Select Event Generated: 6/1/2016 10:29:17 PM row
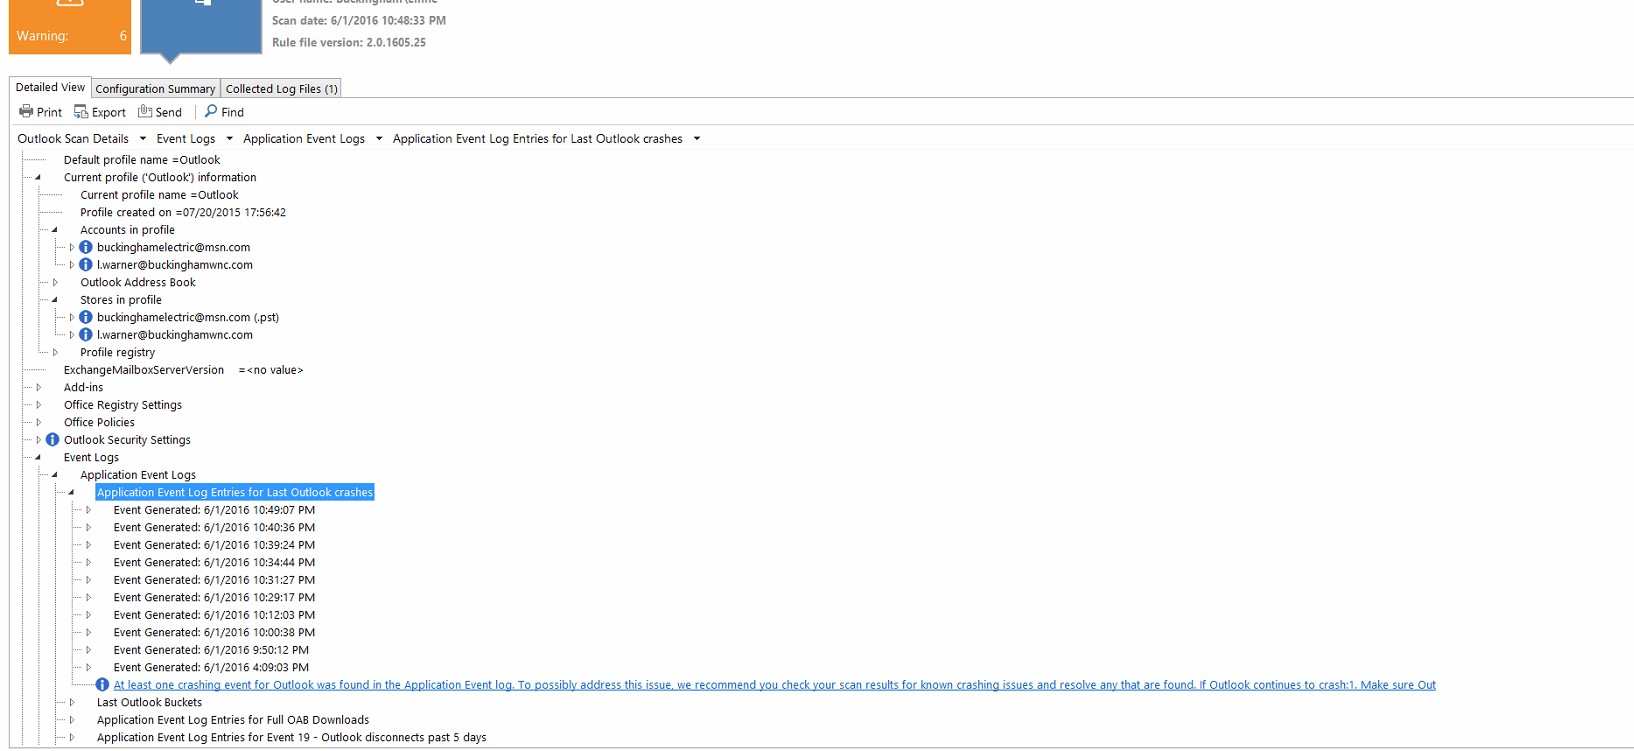The width and height of the screenshot is (1634, 751). [x=214, y=597]
